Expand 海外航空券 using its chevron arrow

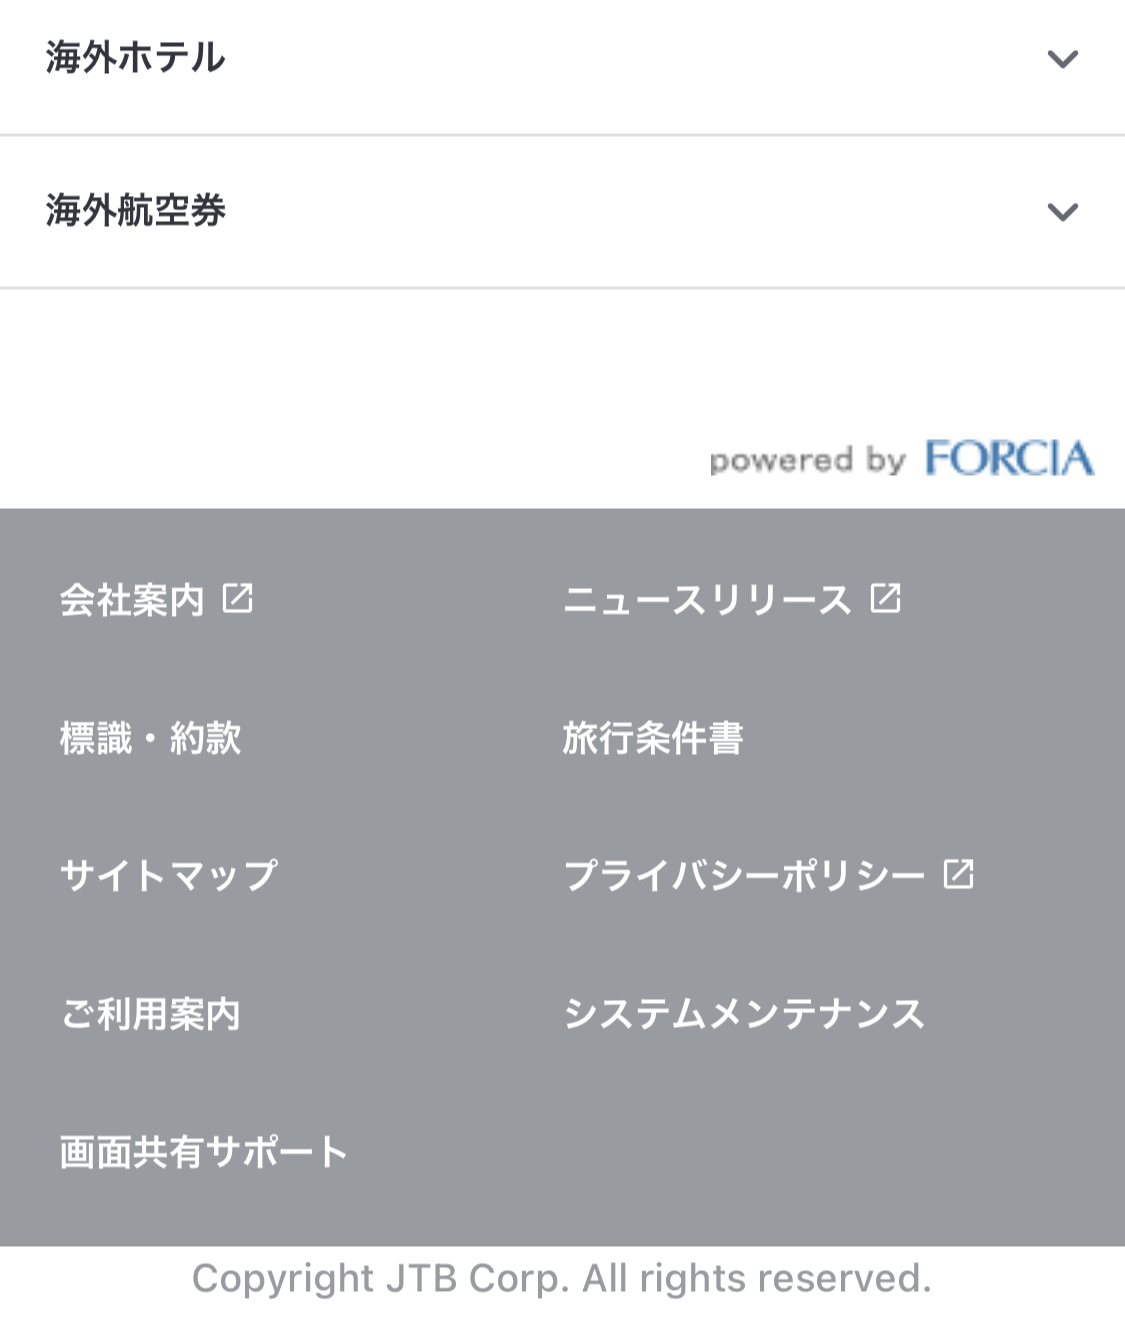[x=1062, y=212]
